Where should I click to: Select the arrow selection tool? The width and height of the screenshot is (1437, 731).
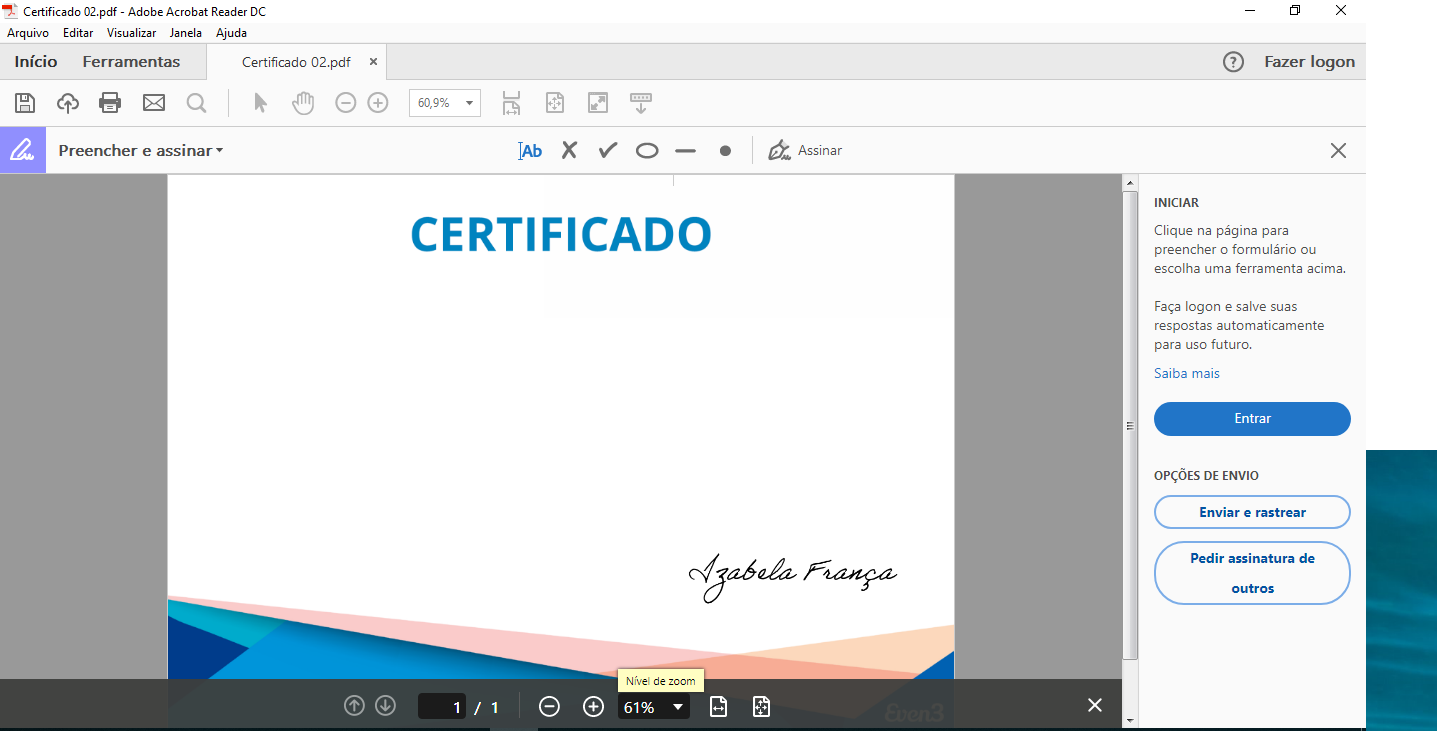[260, 102]
